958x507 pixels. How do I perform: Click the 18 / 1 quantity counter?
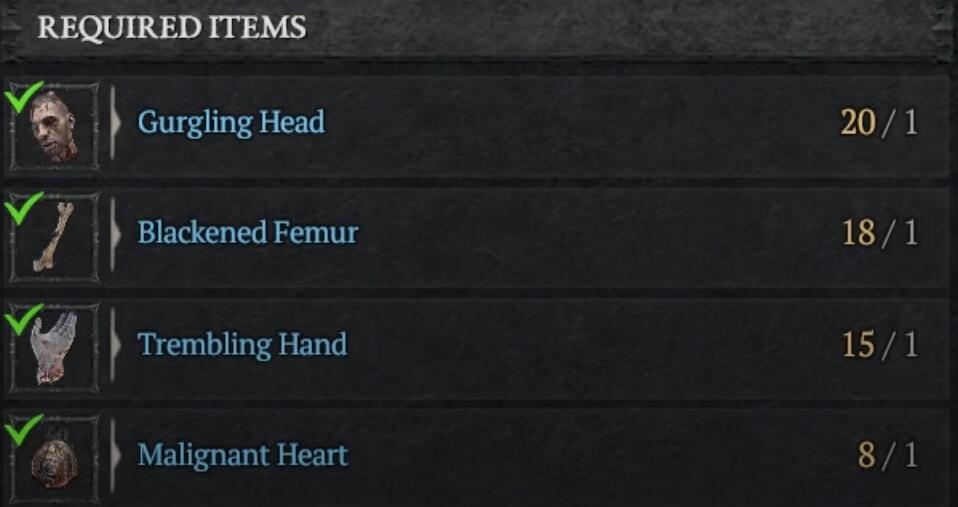(879, 233)
